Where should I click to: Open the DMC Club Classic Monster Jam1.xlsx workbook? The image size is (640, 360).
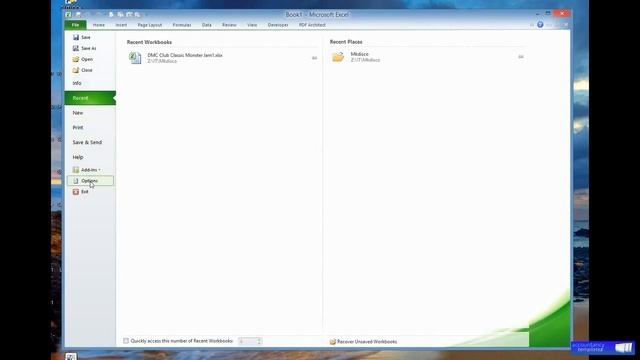[176, 58]
